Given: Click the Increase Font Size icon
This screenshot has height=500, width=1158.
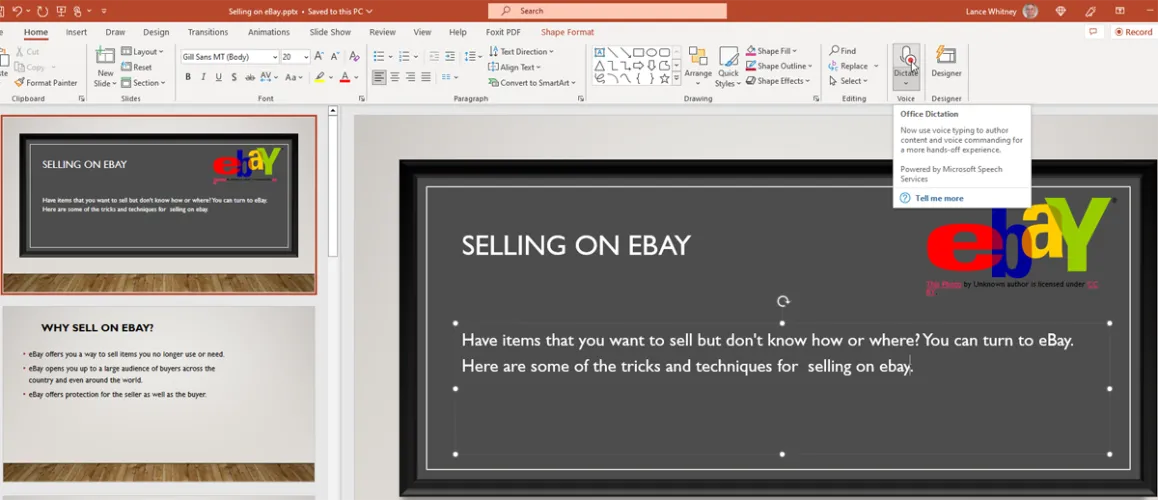Looking at the screenshot, I should 319,57.
